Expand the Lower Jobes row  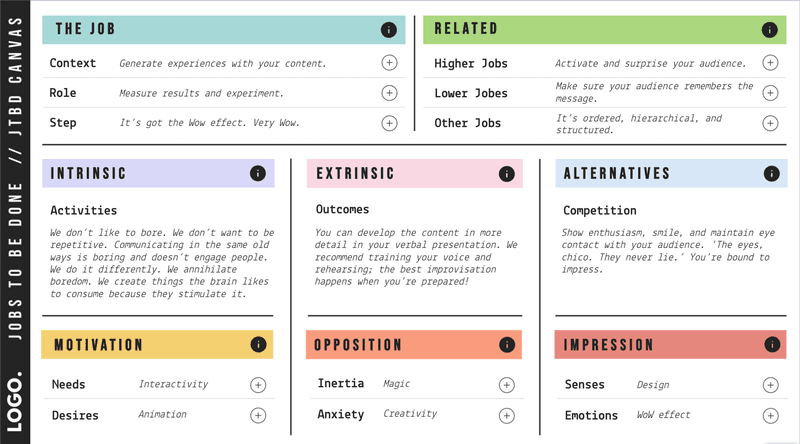tap(770, 93)
